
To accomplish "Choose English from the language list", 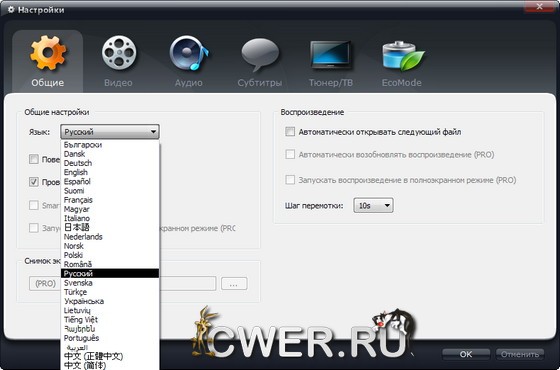I will [110, 172].
